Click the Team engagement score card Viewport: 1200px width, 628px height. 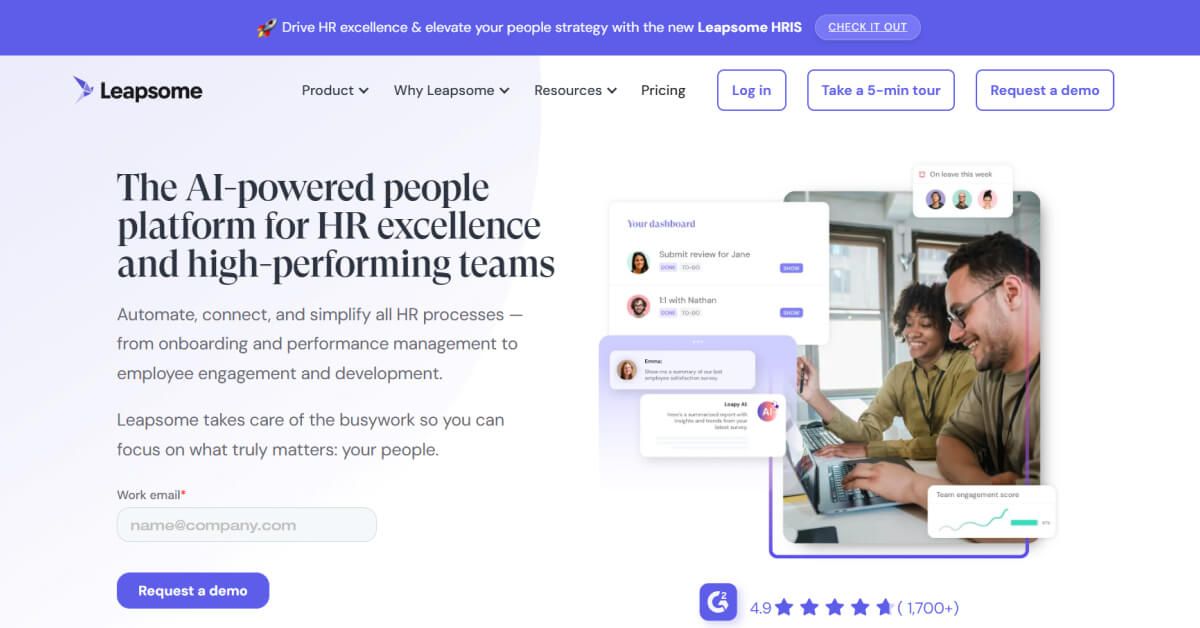[x=991, y=511]
